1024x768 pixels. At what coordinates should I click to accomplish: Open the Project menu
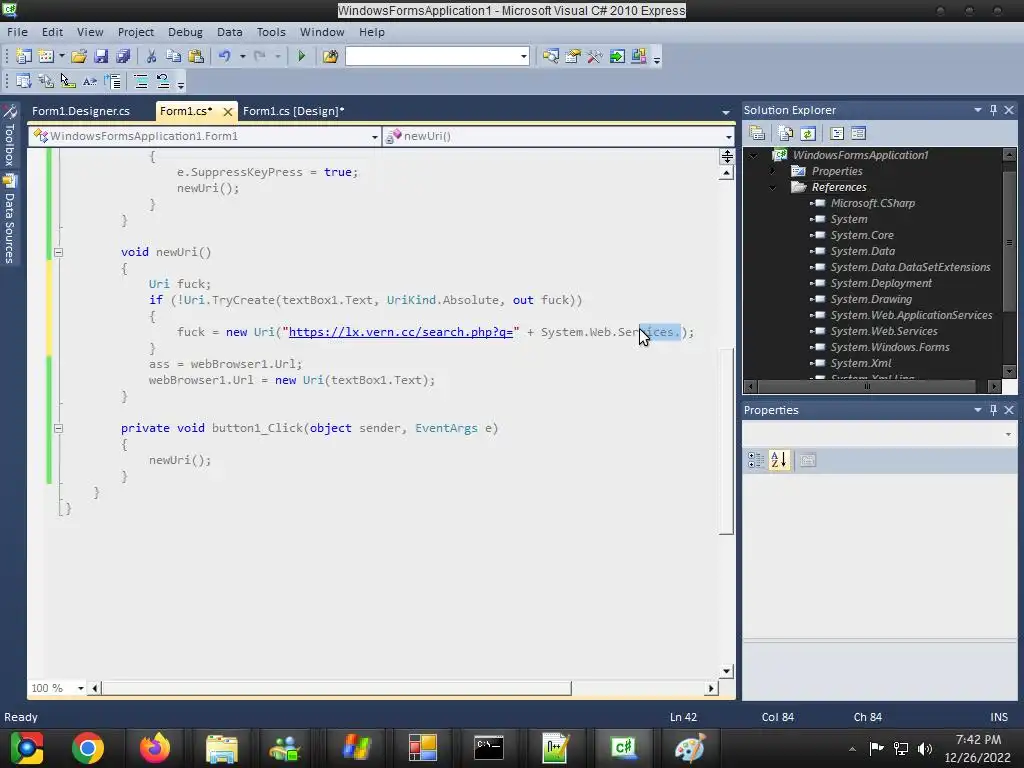(136, 32)
